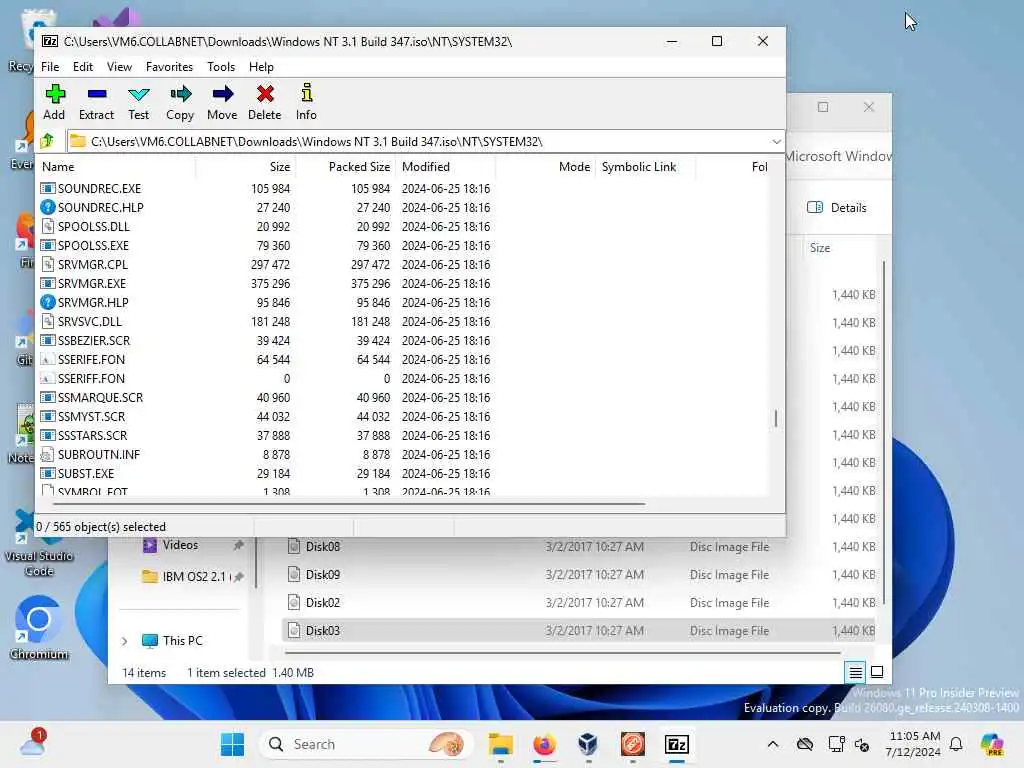
Task: Switch Explorer to details list view
Action: [x=855, y=672]
